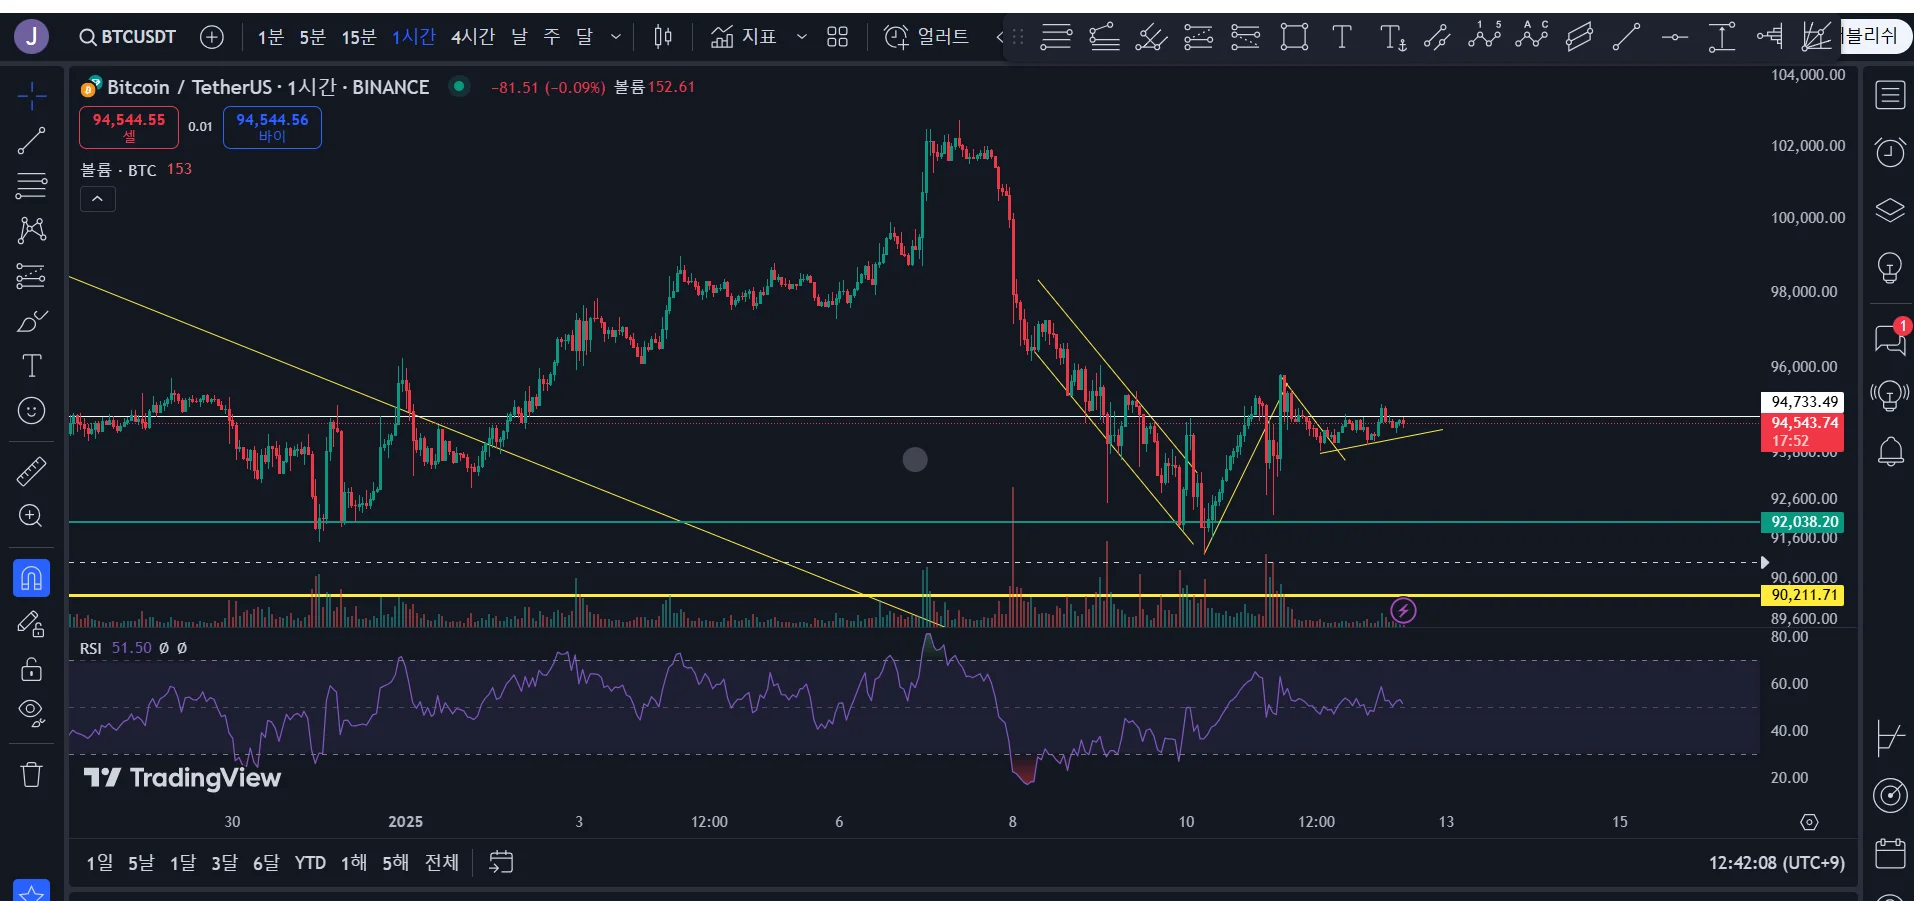Select anchored text tool in floating toolbar
The image size is (1914, 901).
(x=1392, y=38)
